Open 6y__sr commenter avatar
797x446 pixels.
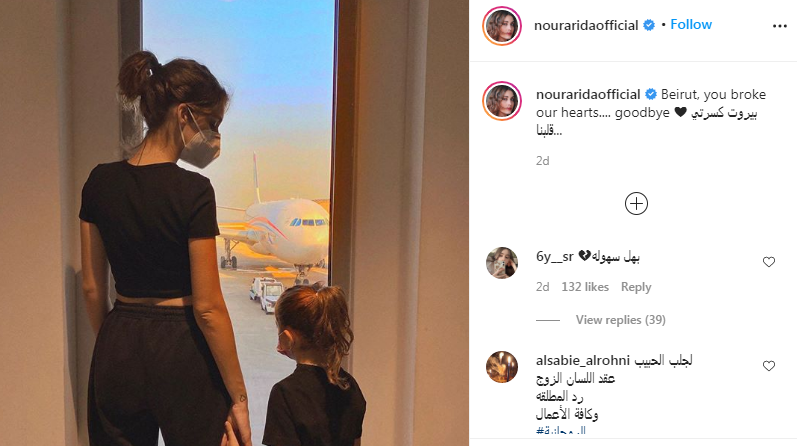tap(502, 263)
